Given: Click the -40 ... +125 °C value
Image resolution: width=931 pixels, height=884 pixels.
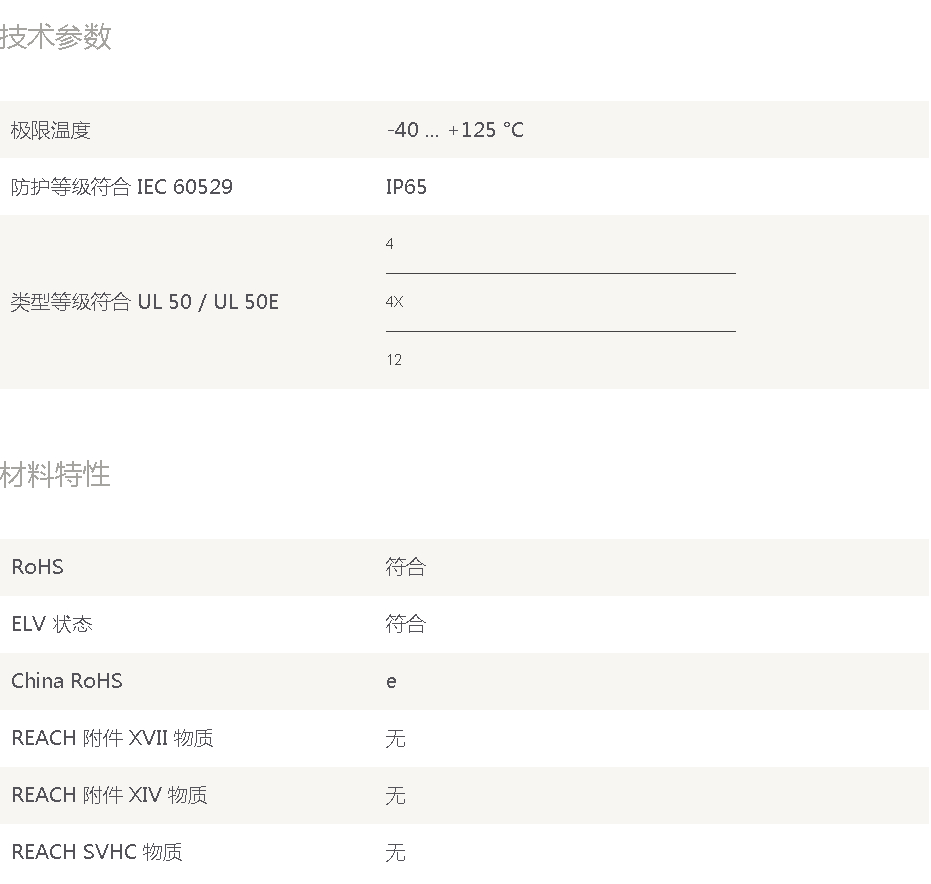Looking at the screenshot, I should pyautogui.click(x=455, y=130).
